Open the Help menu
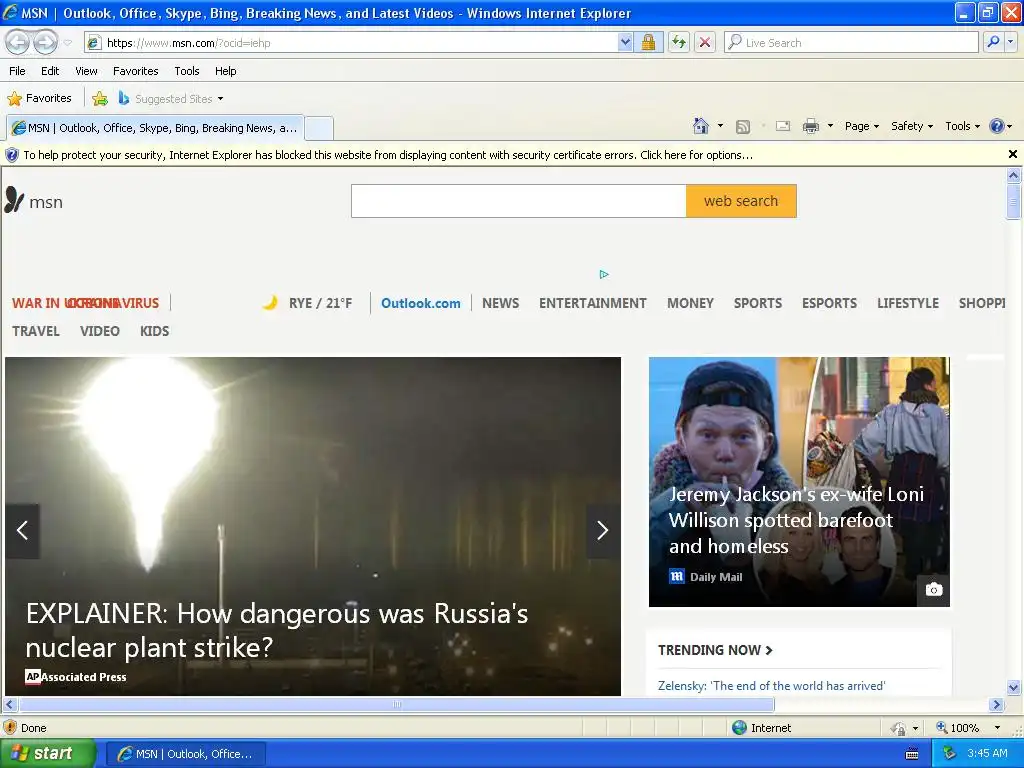Image resolution: width=1024 pixels, height=768 pixels. [x=225, y=71]
